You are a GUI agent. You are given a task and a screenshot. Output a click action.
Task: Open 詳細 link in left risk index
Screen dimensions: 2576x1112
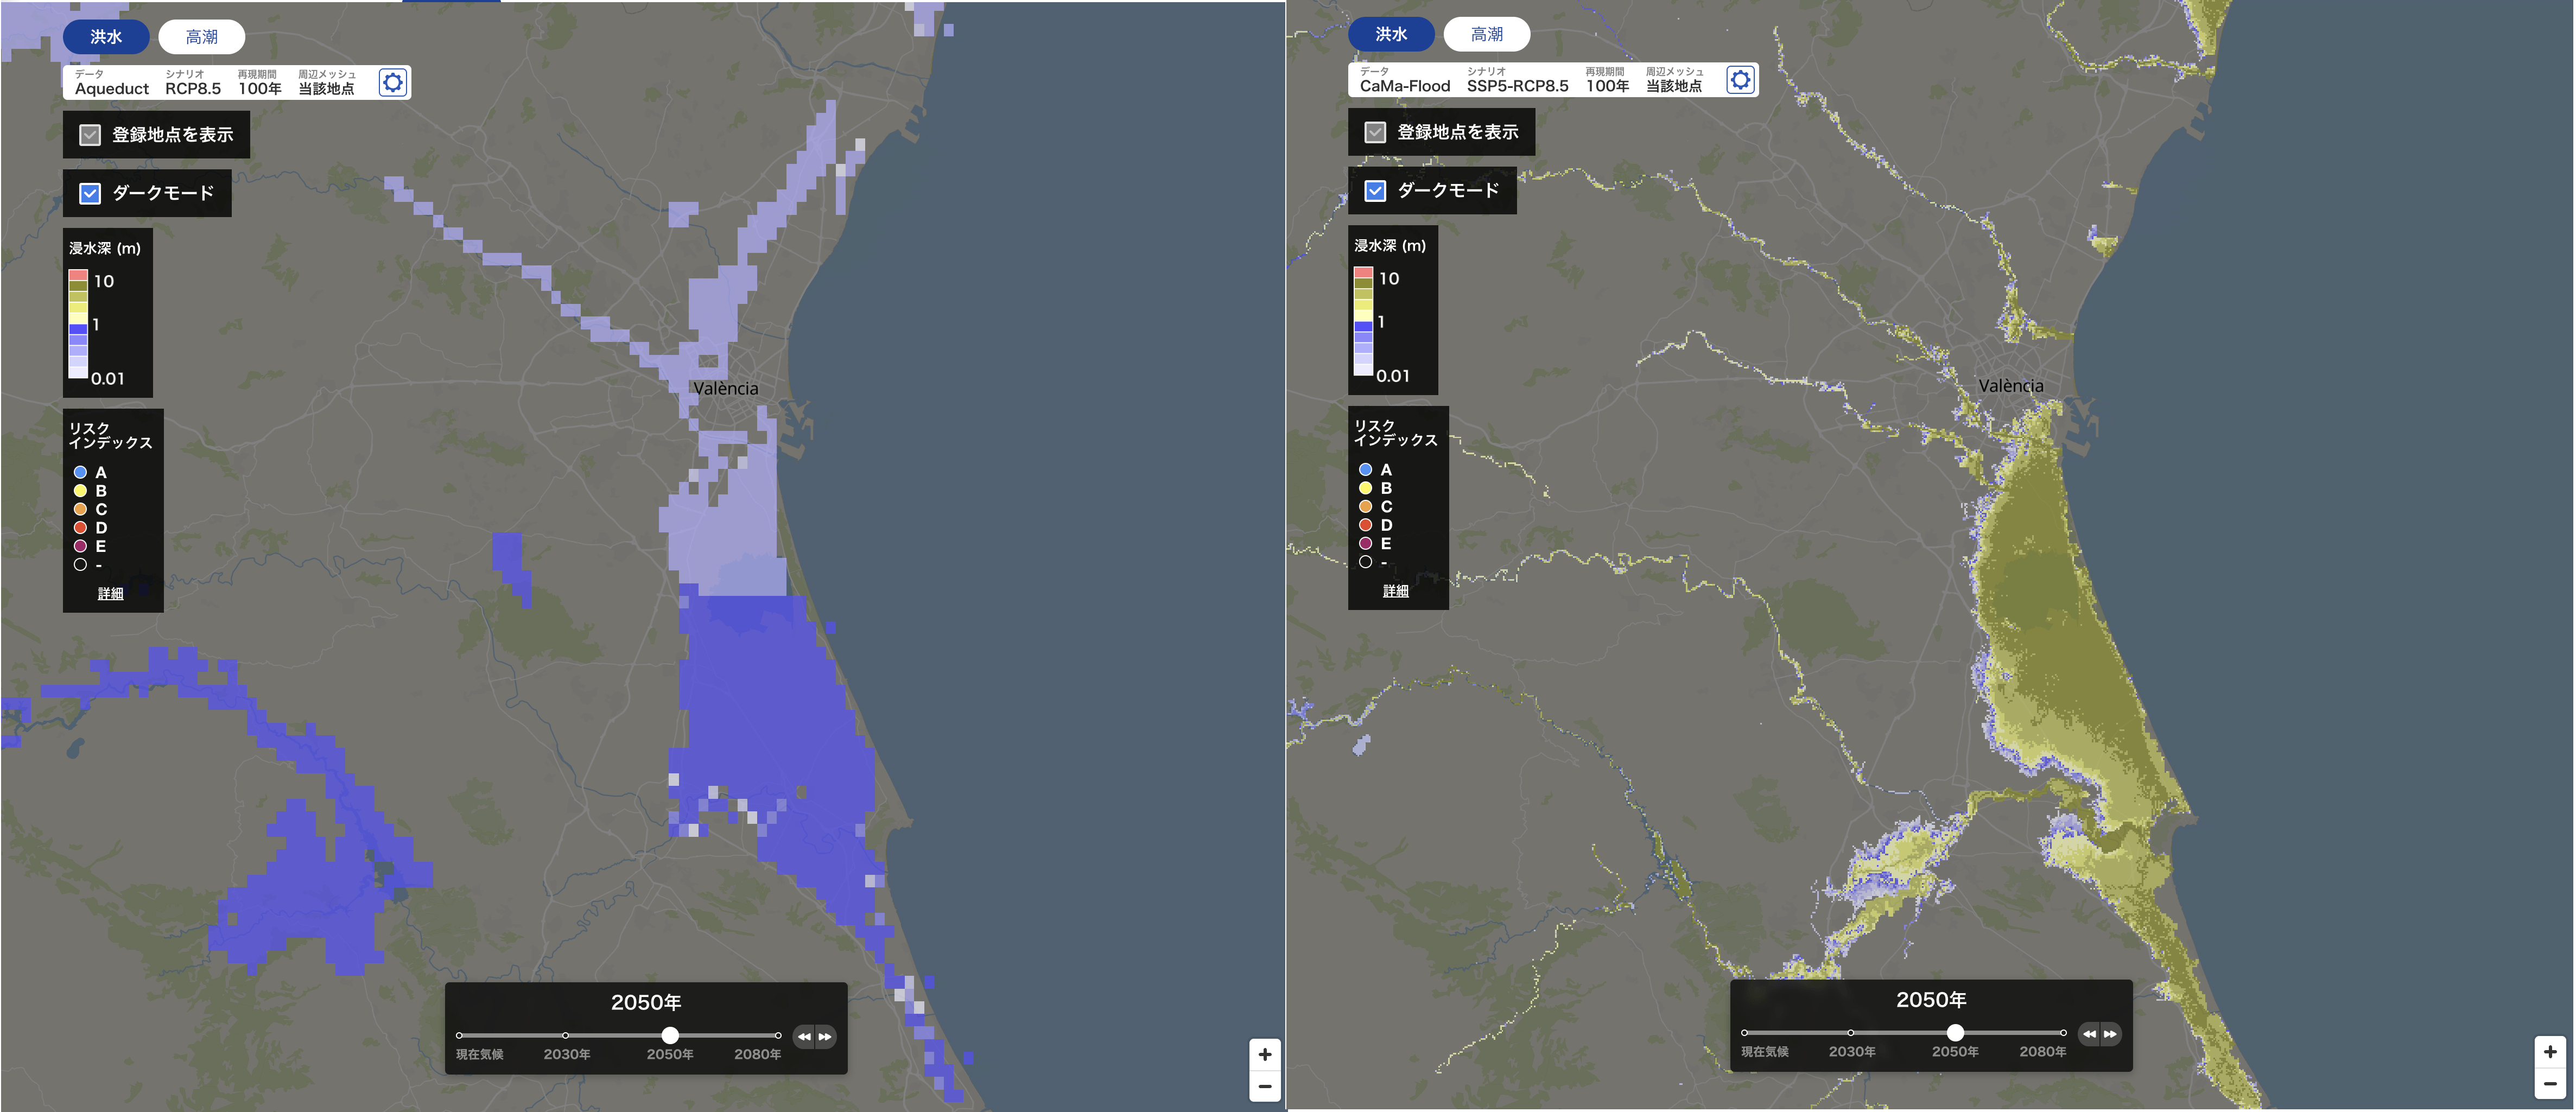point(110,593)
